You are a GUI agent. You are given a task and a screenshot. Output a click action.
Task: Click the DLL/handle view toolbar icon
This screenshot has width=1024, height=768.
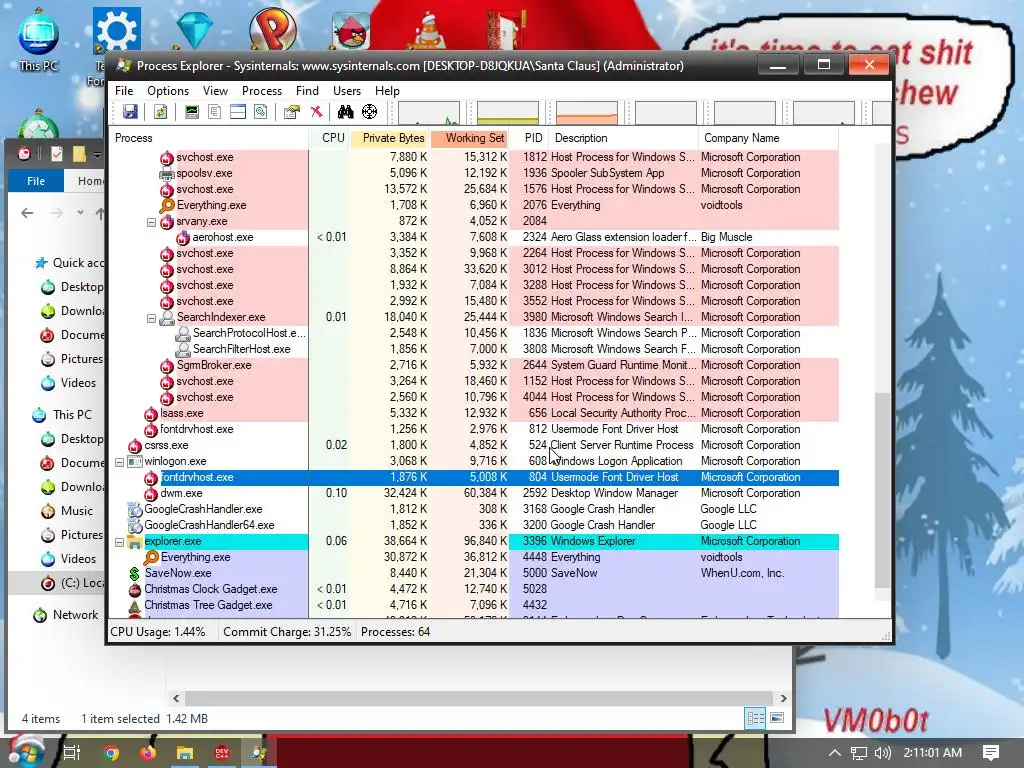(261, 112)
